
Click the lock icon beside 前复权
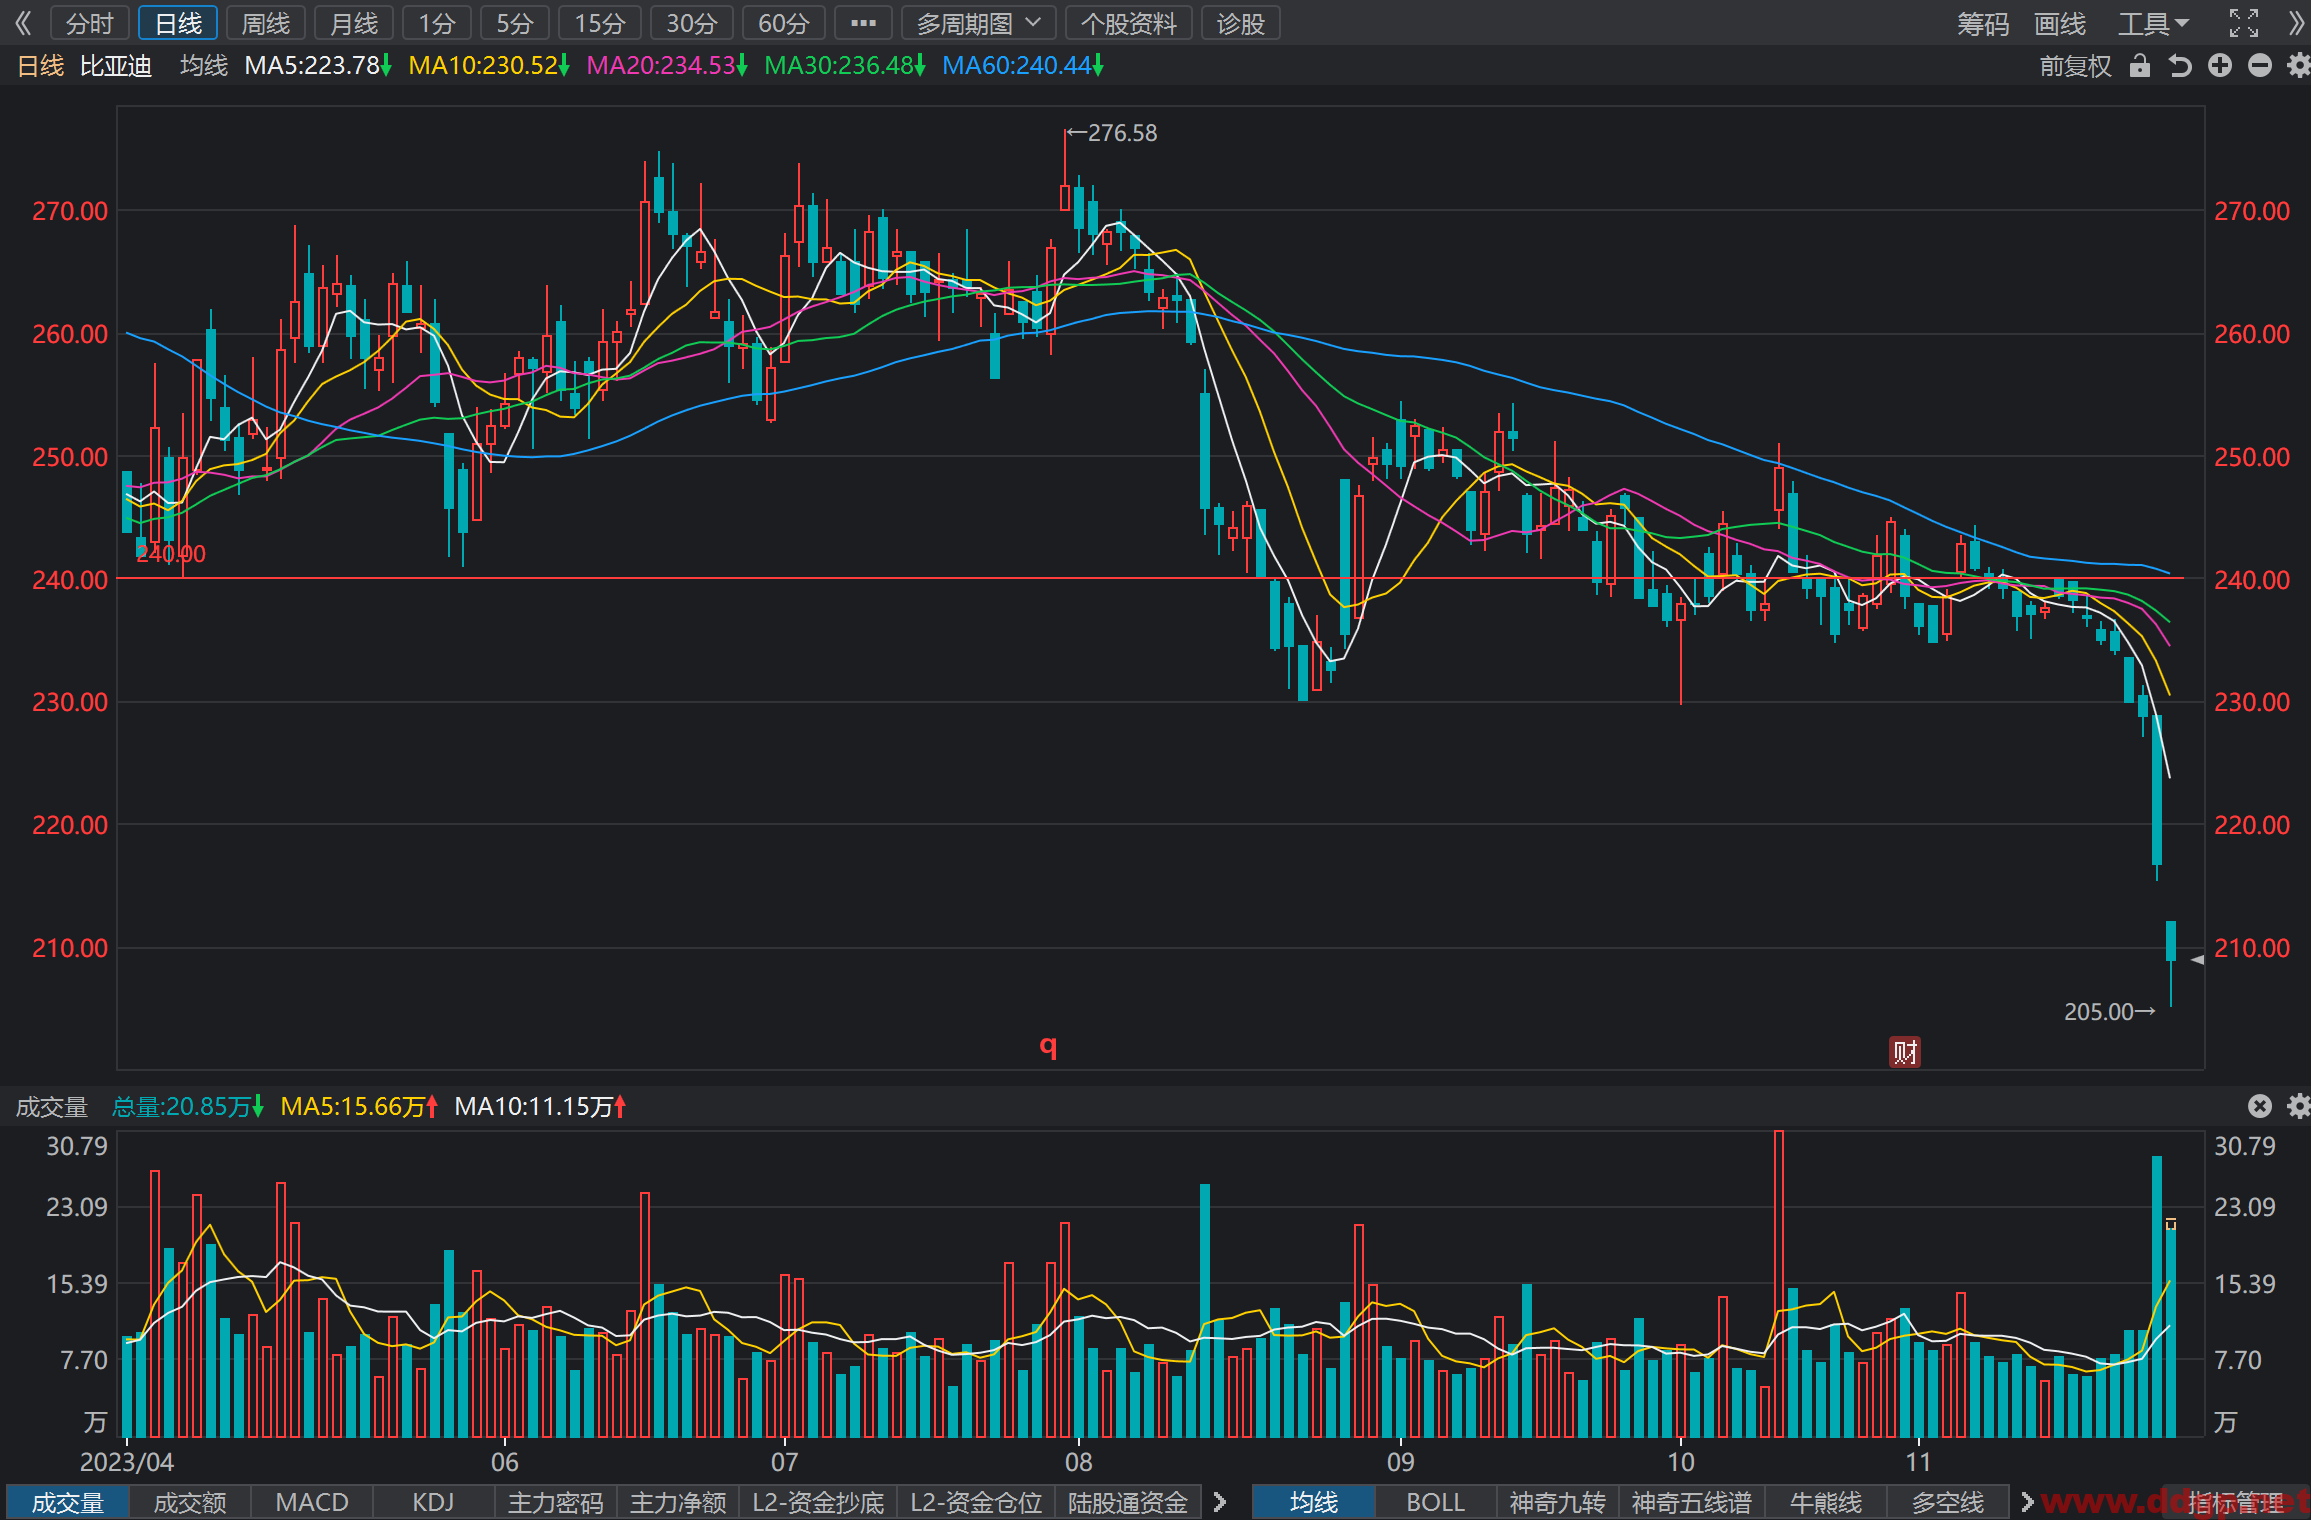tap(2139, 66)
